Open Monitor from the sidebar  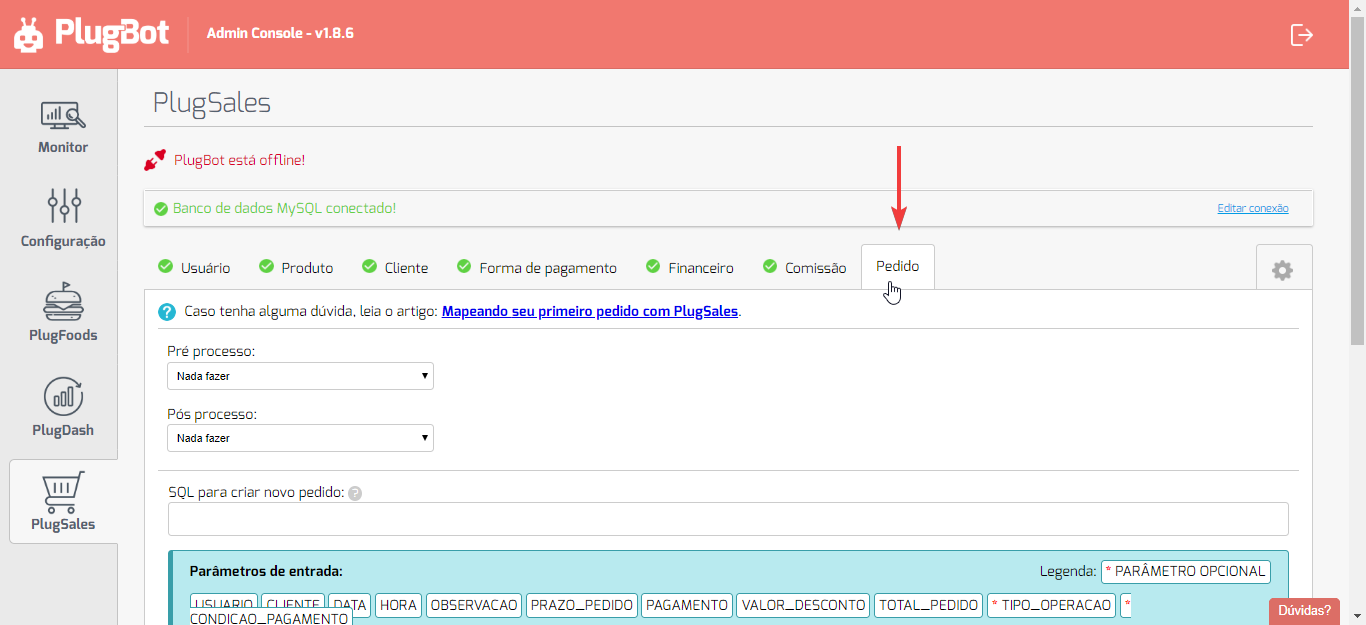coord(63,127)
